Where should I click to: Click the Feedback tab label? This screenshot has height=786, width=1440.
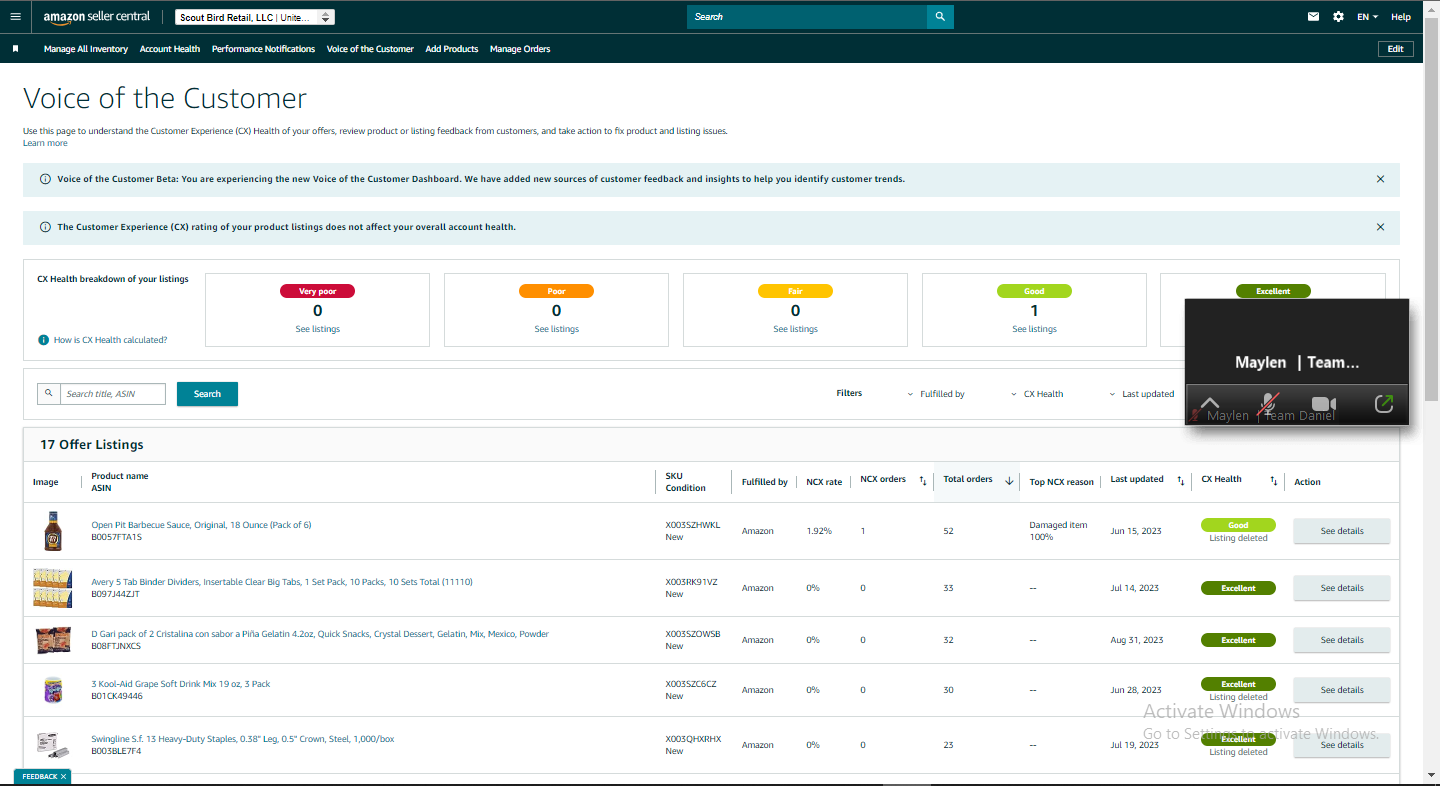[39, 776]
